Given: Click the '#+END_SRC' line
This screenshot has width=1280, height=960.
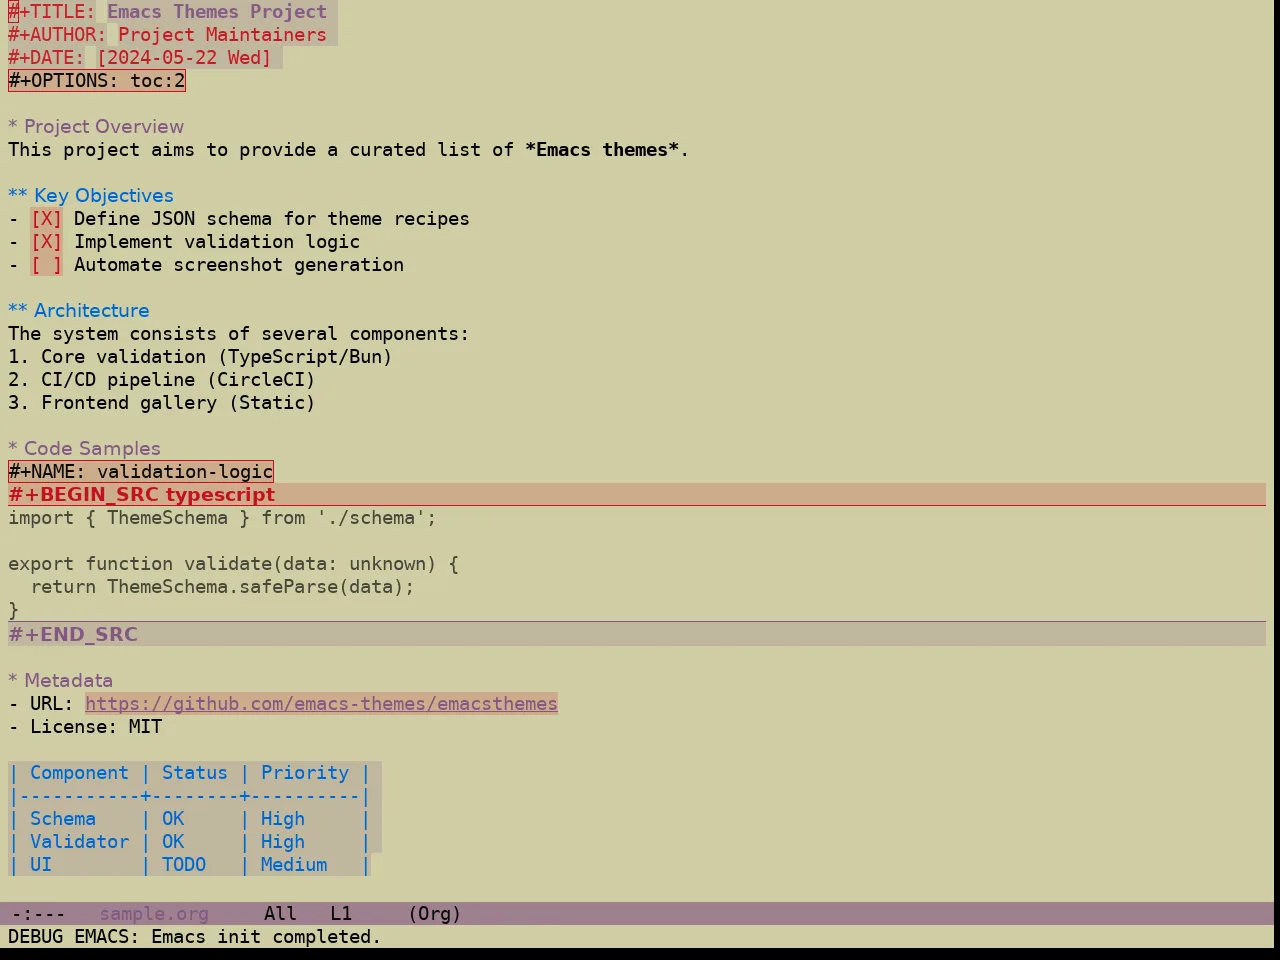Looking at the screenshot, I should [637, 635].
